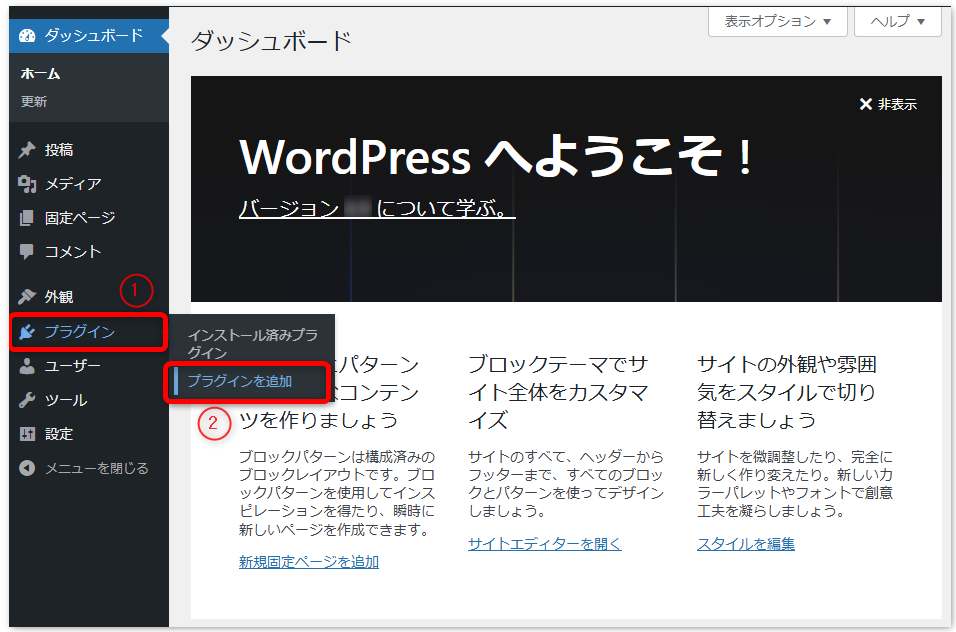956x632 pixels.
Task: Select the ツール tools wrench icon
Action: pyautogui.click(x=27, y=400)
